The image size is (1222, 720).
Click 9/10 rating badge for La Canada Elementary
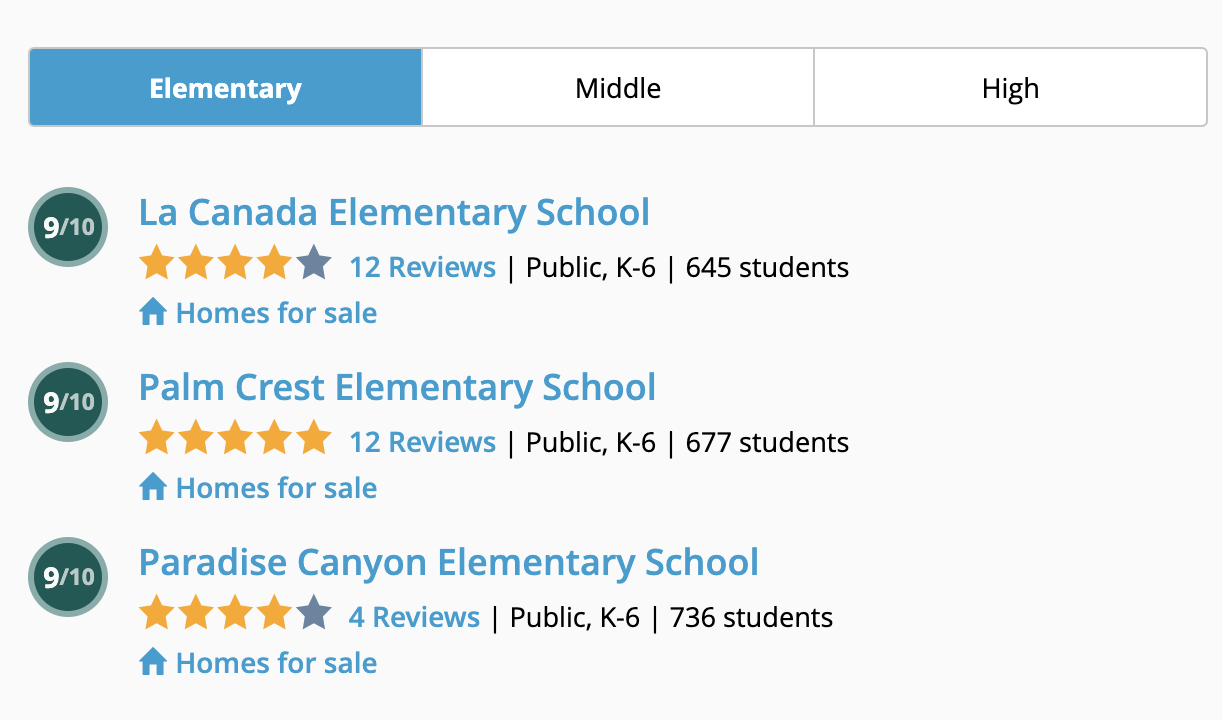[68, 227]
